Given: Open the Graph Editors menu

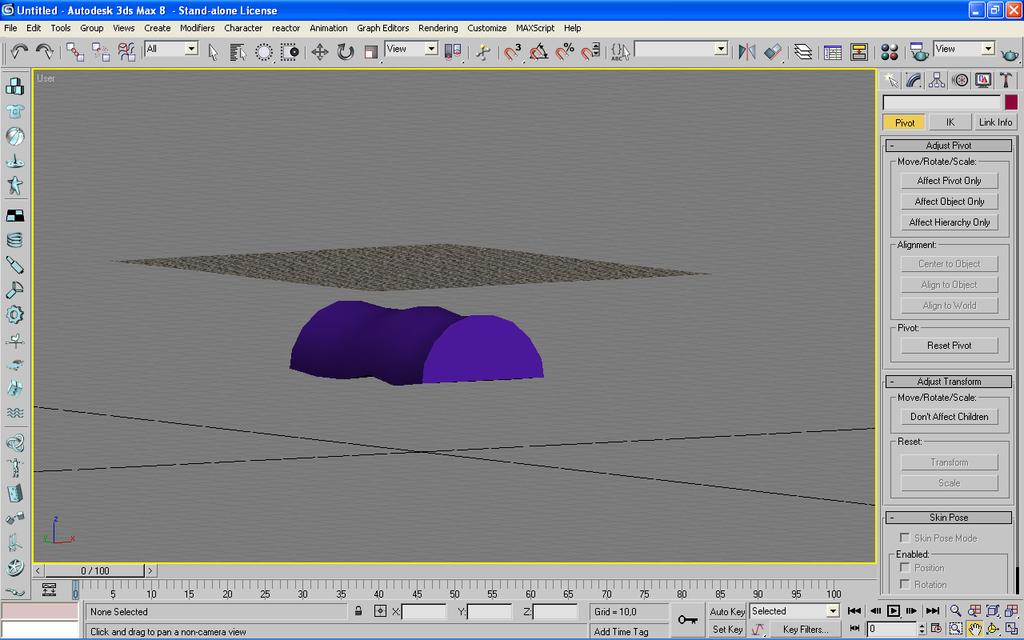Looking at the screenshot, I should [x=383, y=28].
